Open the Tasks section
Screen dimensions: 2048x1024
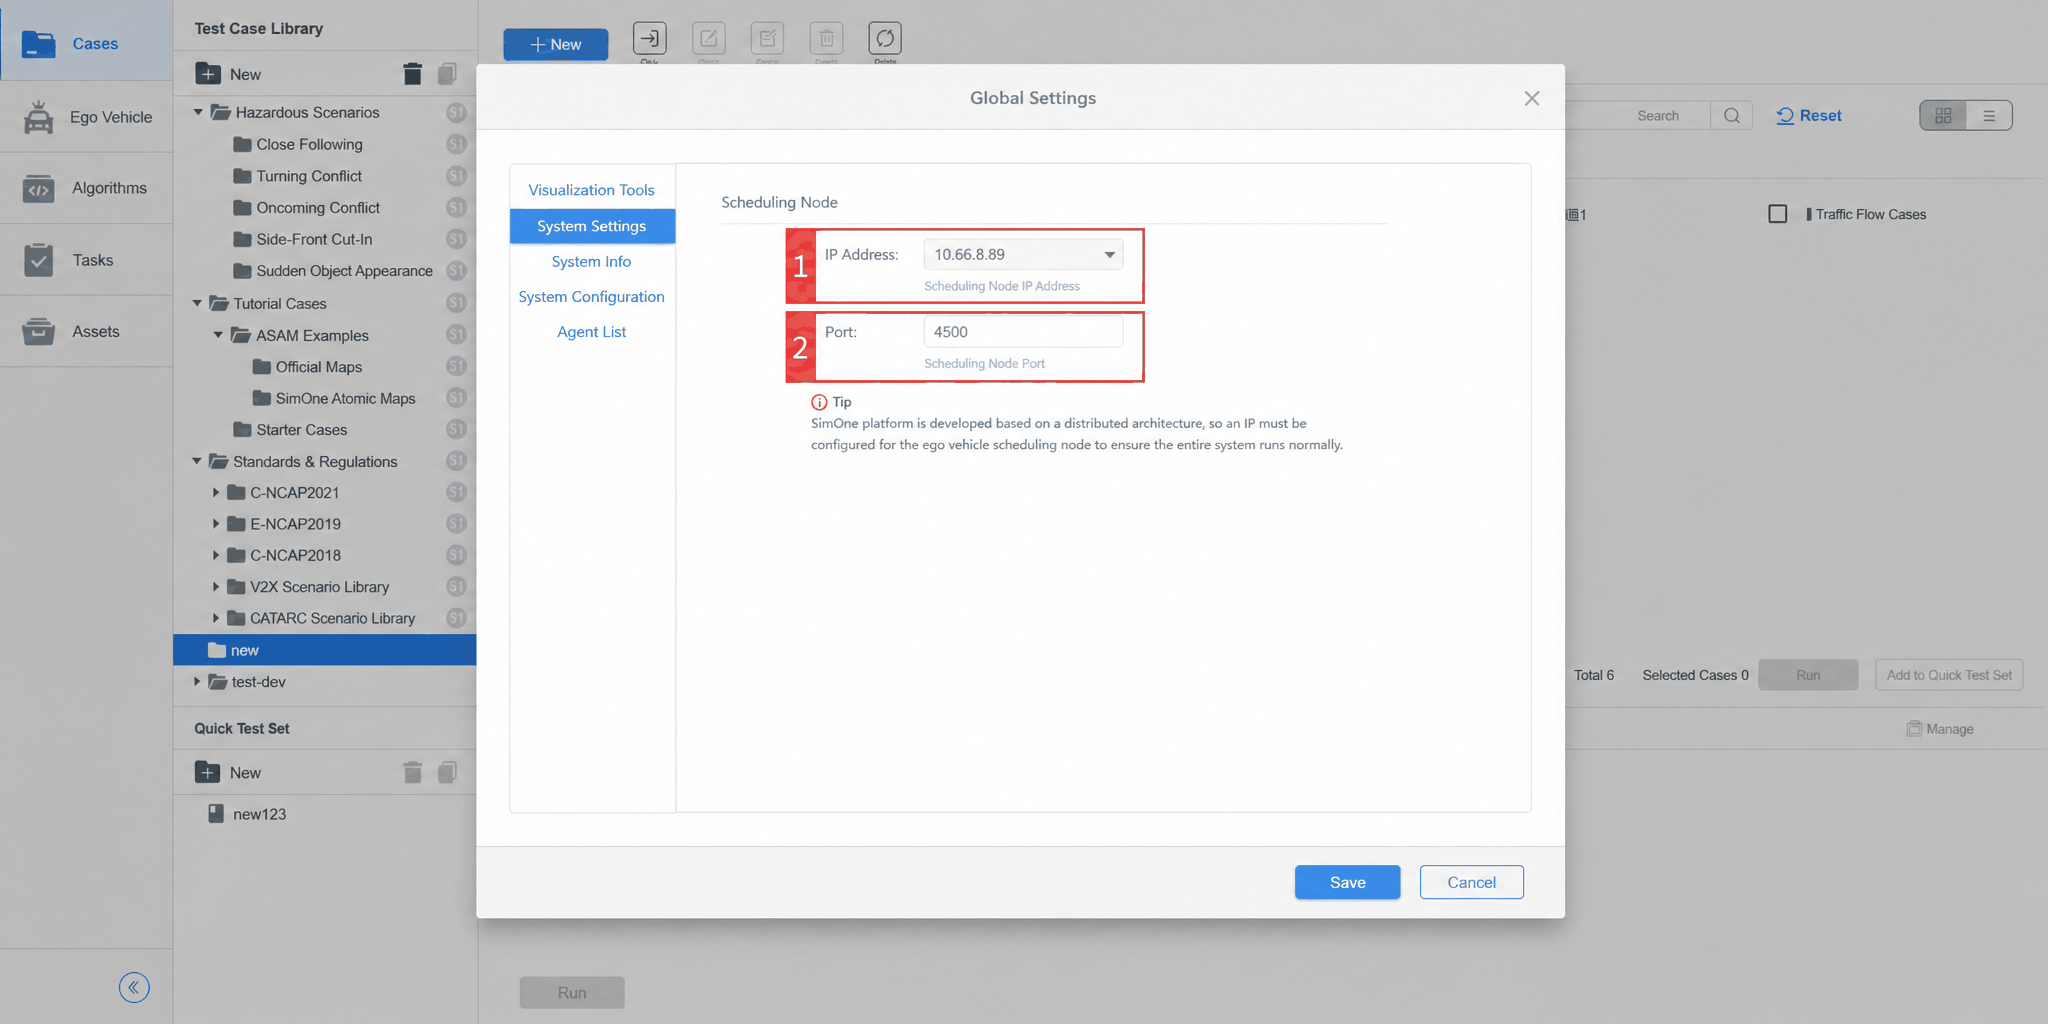[86, 260]
